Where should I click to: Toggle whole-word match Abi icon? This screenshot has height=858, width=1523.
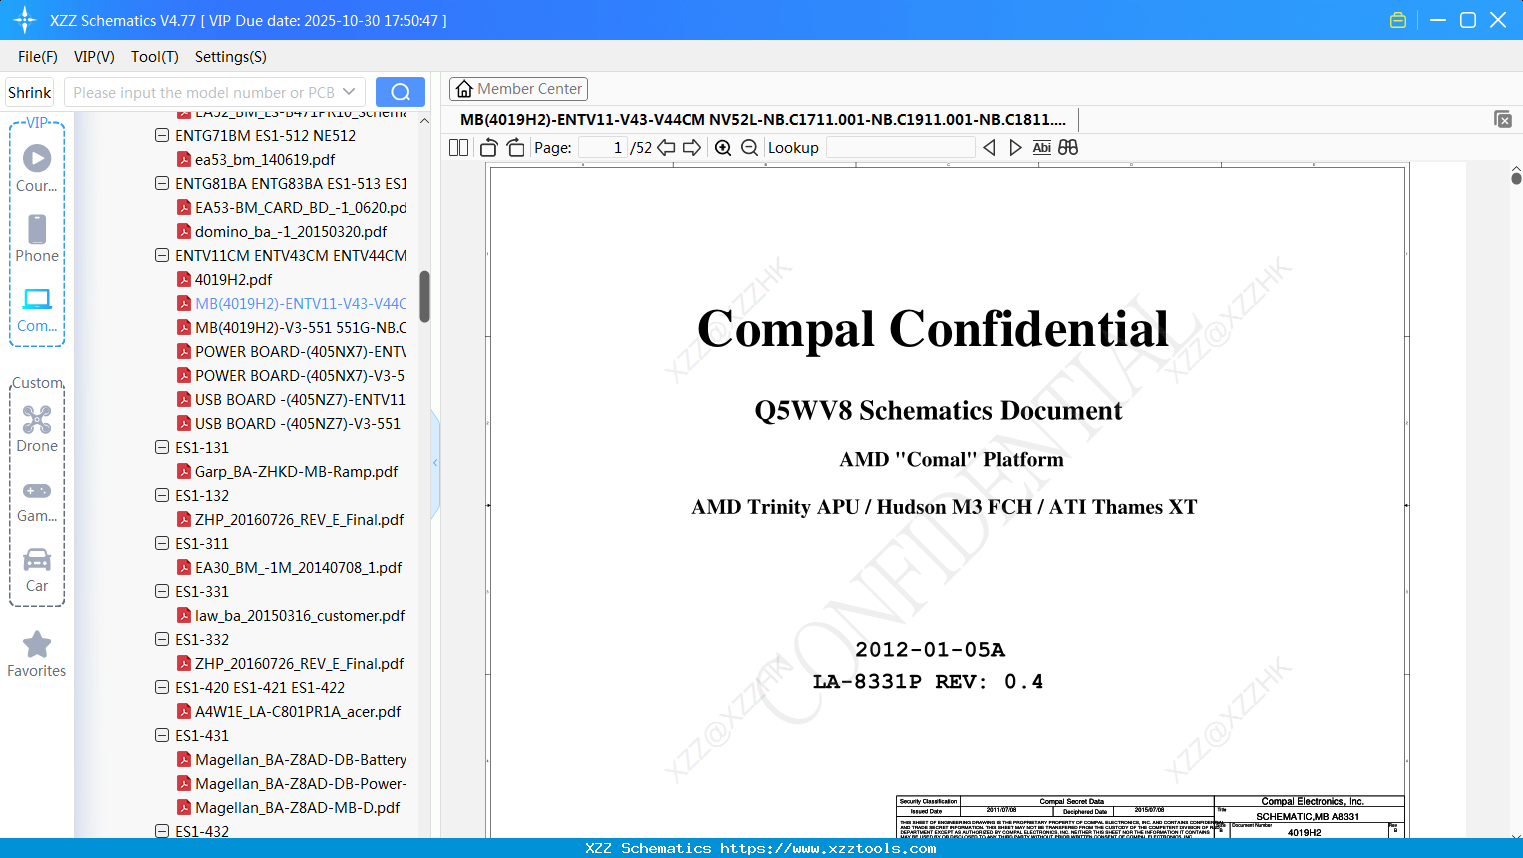(x=1042, y=148)
